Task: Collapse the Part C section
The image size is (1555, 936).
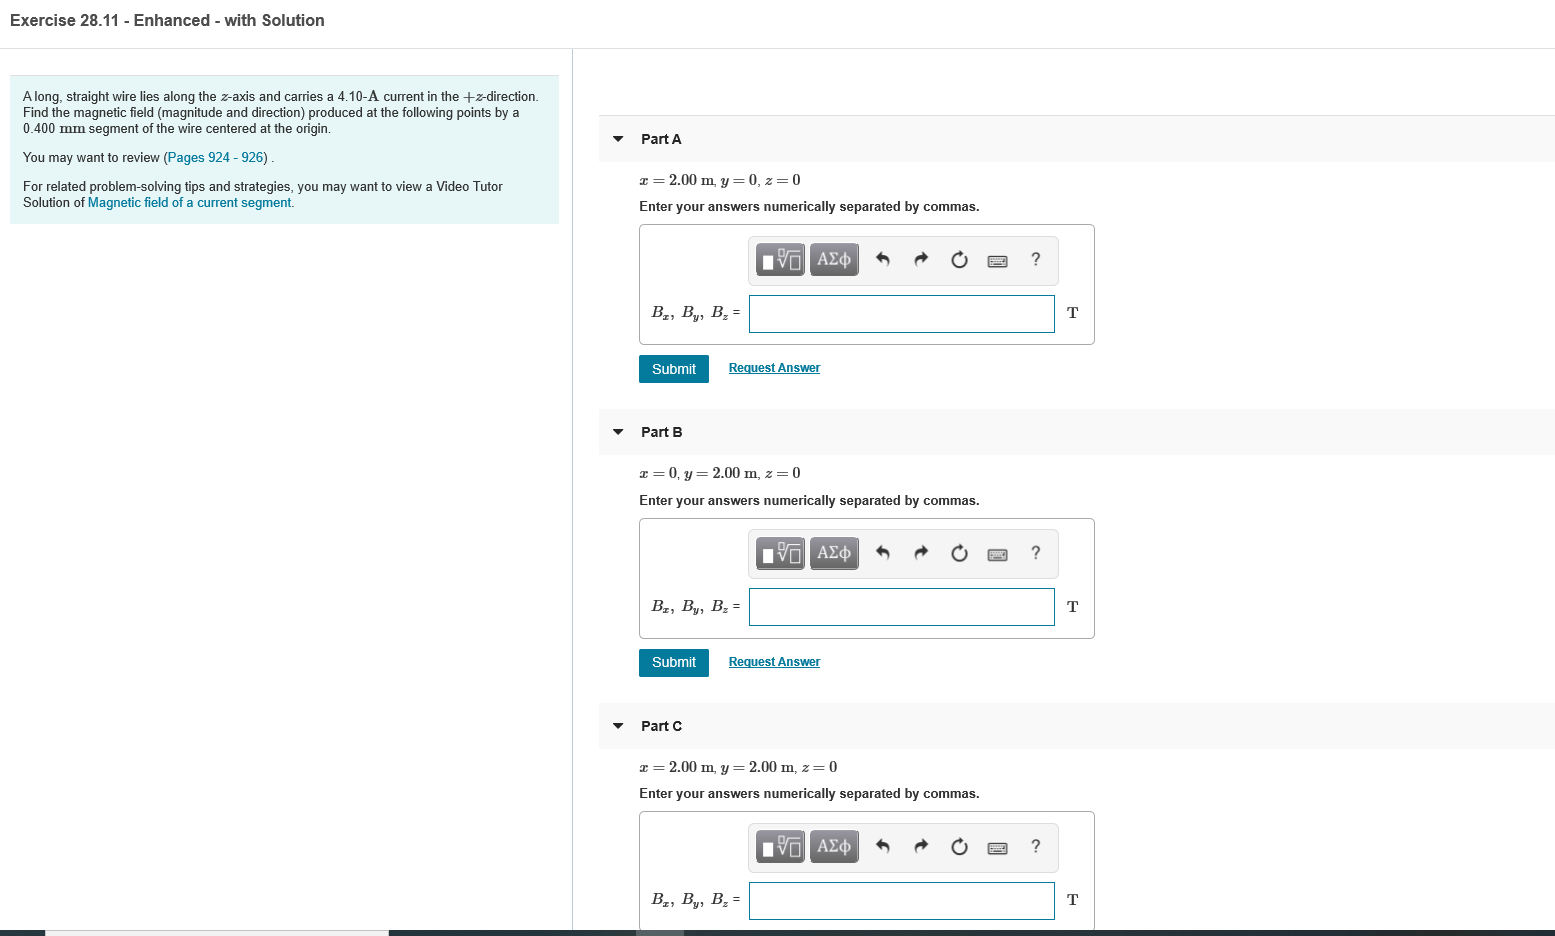Action: pos(617,726)
